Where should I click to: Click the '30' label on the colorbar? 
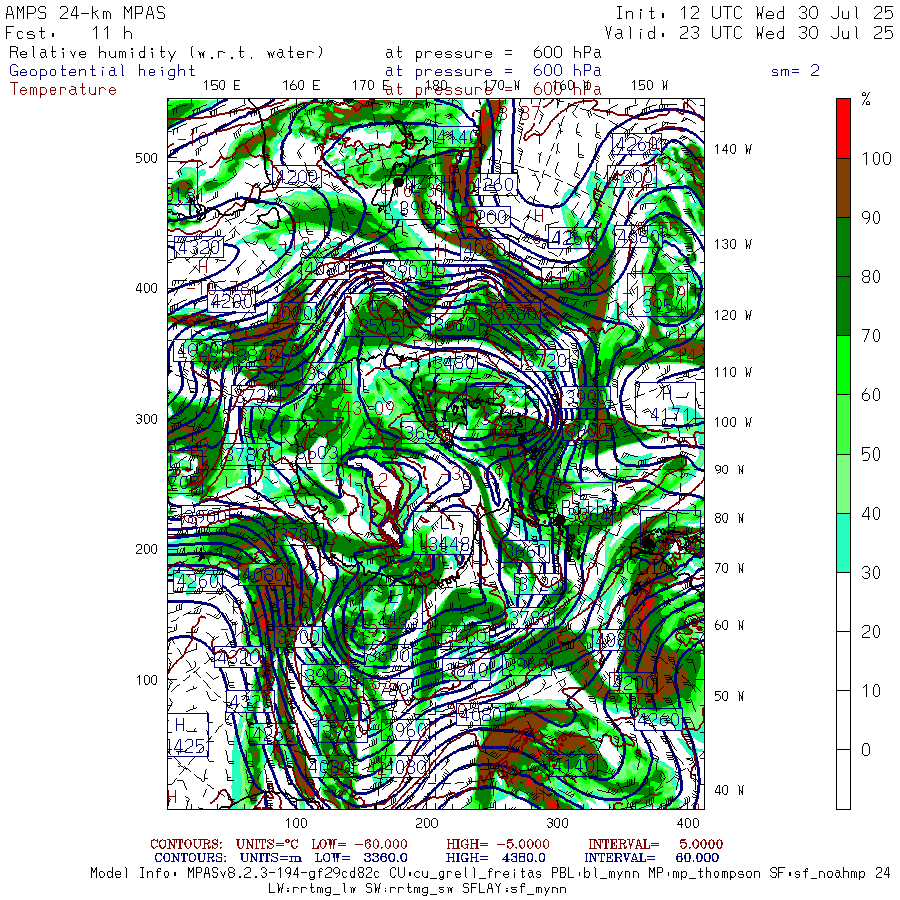click(x=871, y=572)
